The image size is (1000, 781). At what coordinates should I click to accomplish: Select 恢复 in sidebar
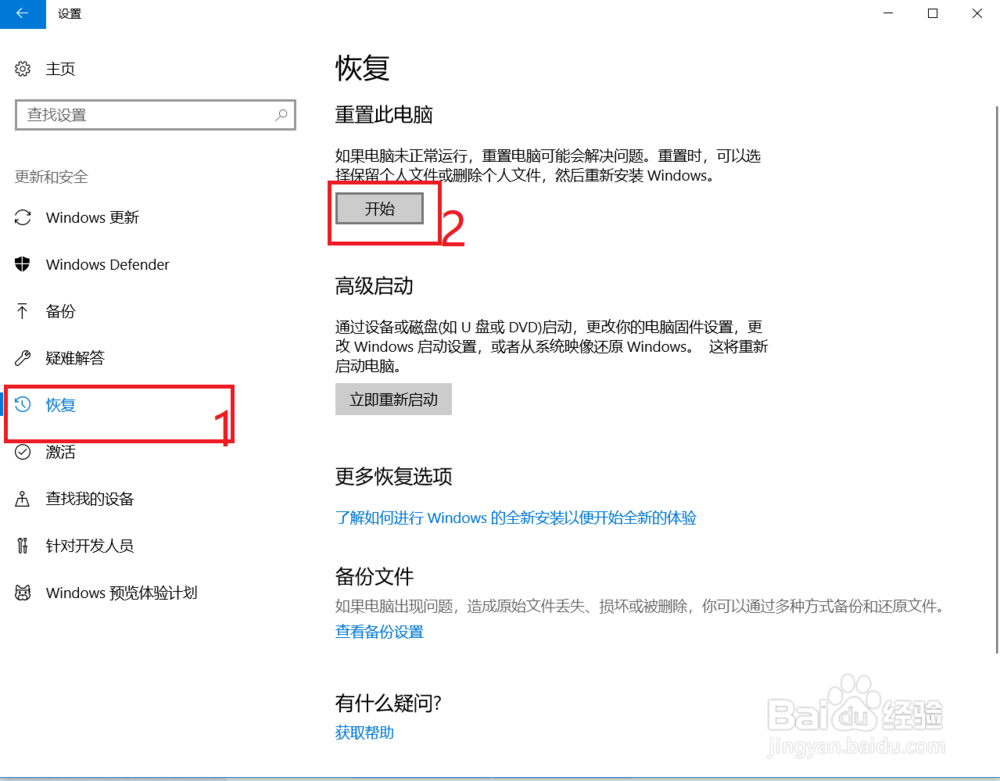[61, 404]
